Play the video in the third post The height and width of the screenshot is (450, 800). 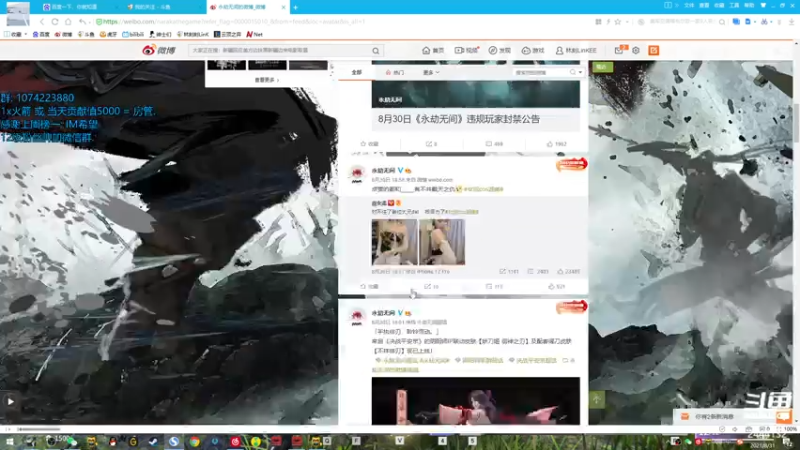tap(476, 401)
